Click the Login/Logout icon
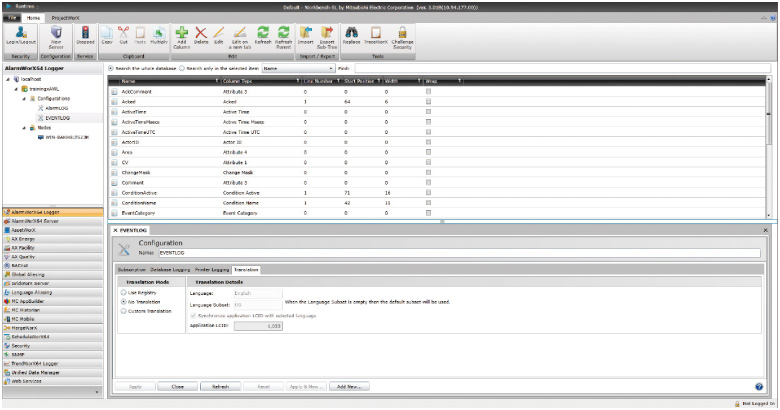 (20, 33)
